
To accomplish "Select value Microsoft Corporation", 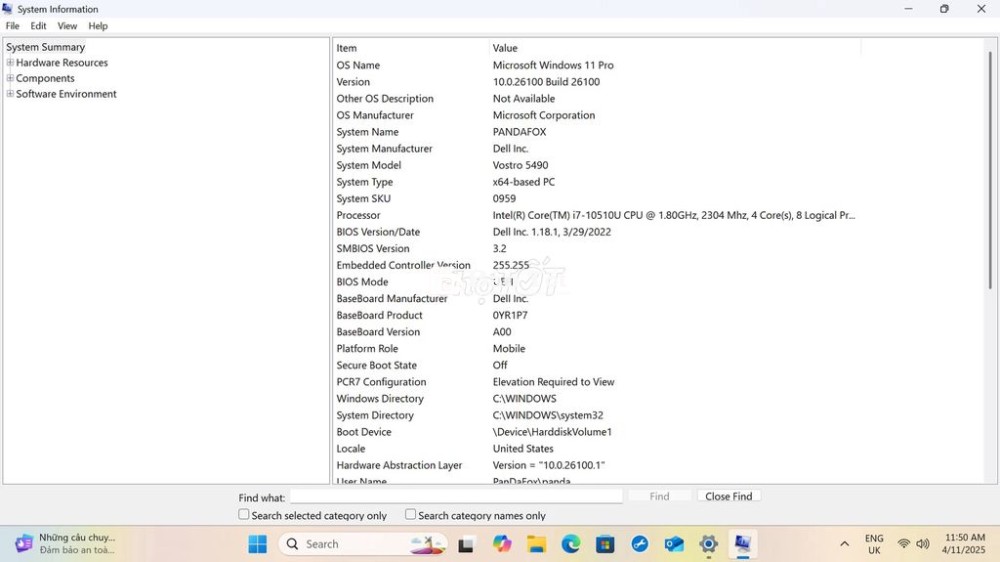I will tap(544, 115).
